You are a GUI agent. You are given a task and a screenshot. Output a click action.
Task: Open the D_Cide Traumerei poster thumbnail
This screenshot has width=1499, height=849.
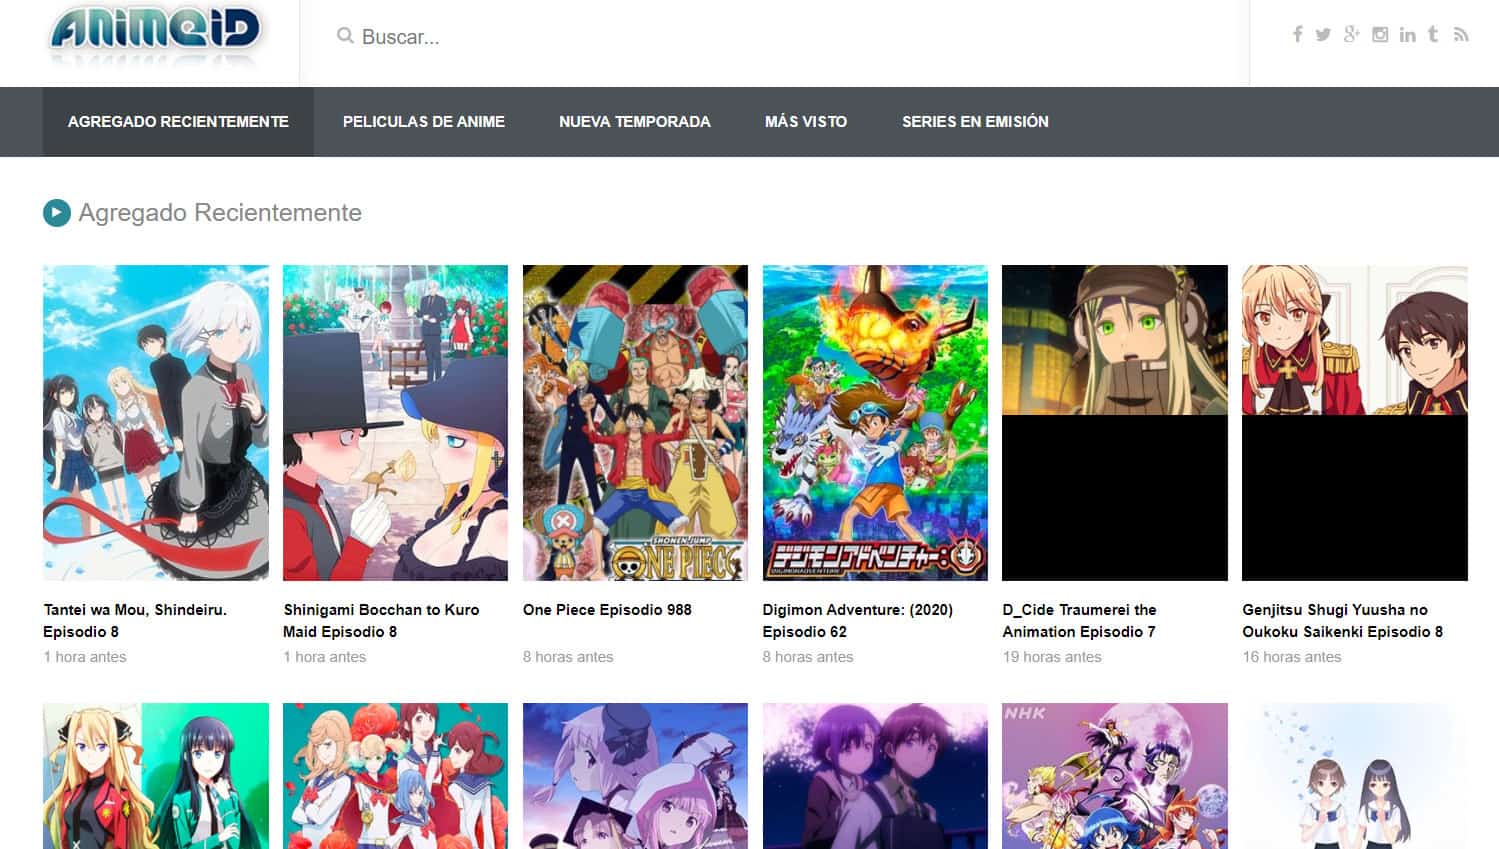1115,423
